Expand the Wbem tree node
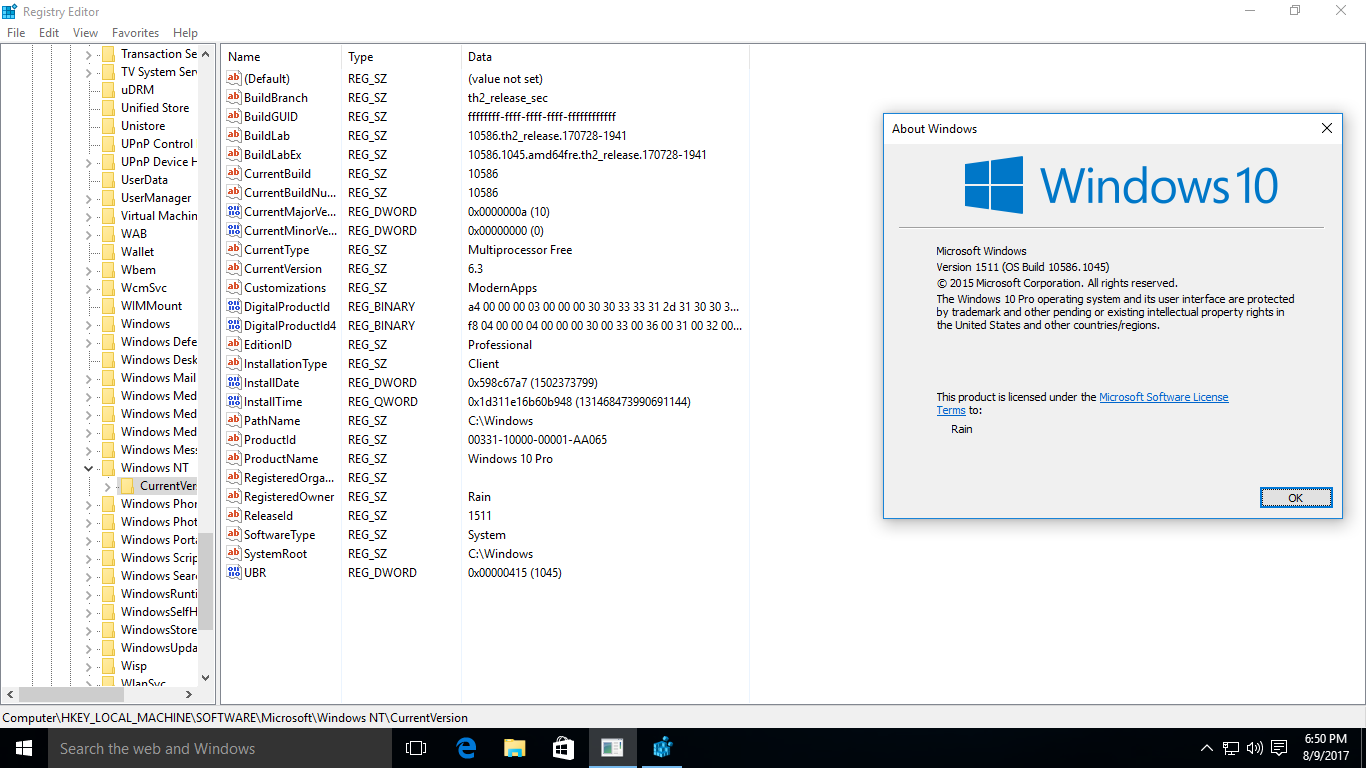This screenshot has width=1366, height=768. tap(88, 270)
